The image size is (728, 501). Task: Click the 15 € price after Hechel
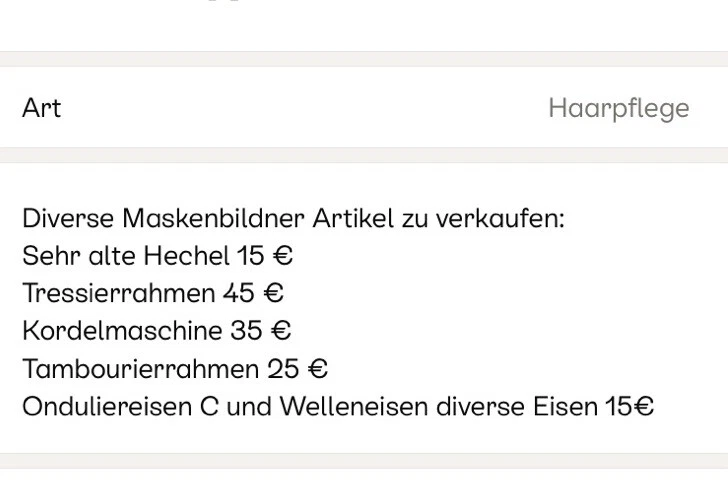[x=265, y=256]
